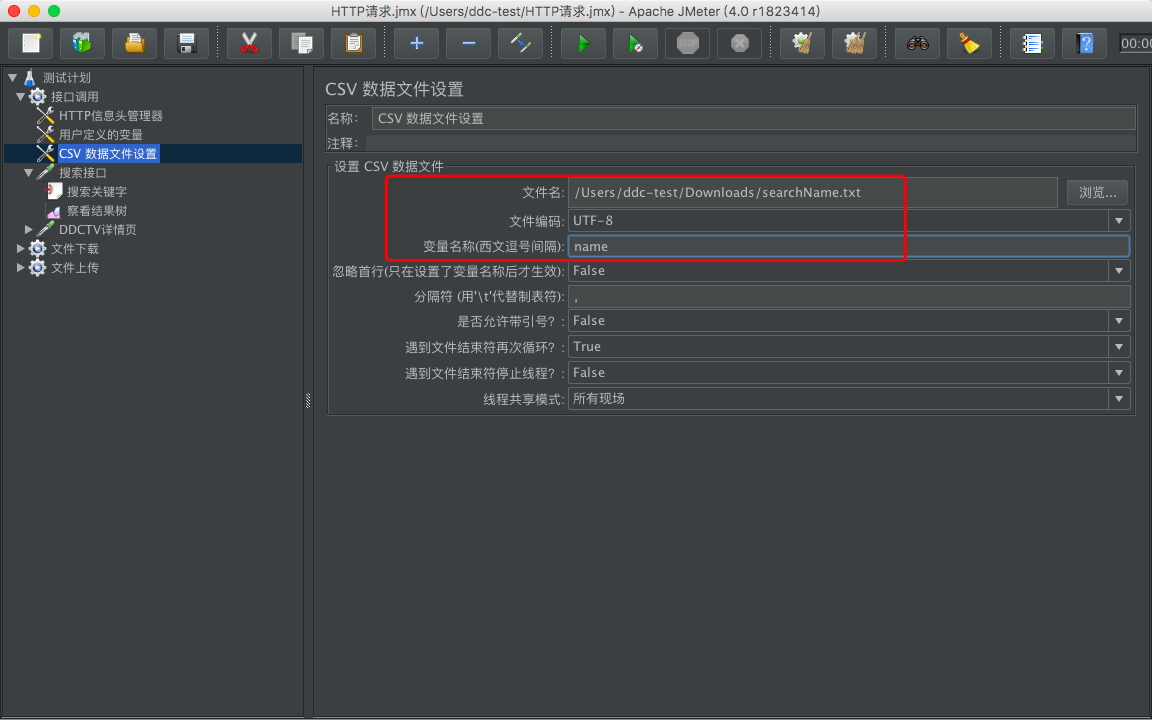Image resolution: width=1152 pixels, height=720 pixels.
Task: Click the Stop test icon
Action: [x=688, y=43]
